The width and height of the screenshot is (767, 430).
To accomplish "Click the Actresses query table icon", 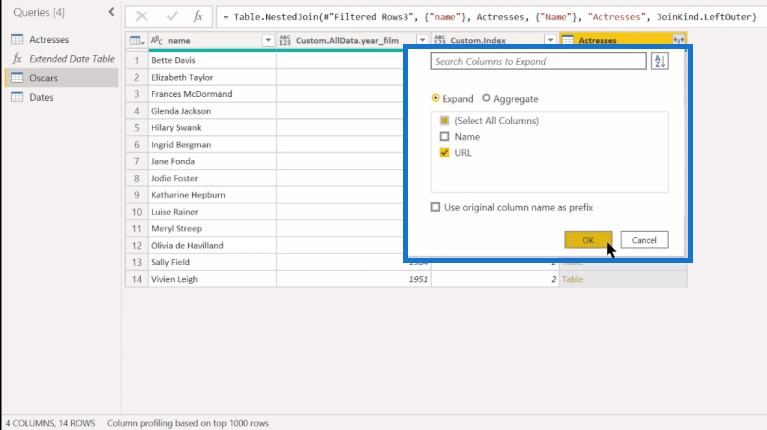I will pos(17,39).
